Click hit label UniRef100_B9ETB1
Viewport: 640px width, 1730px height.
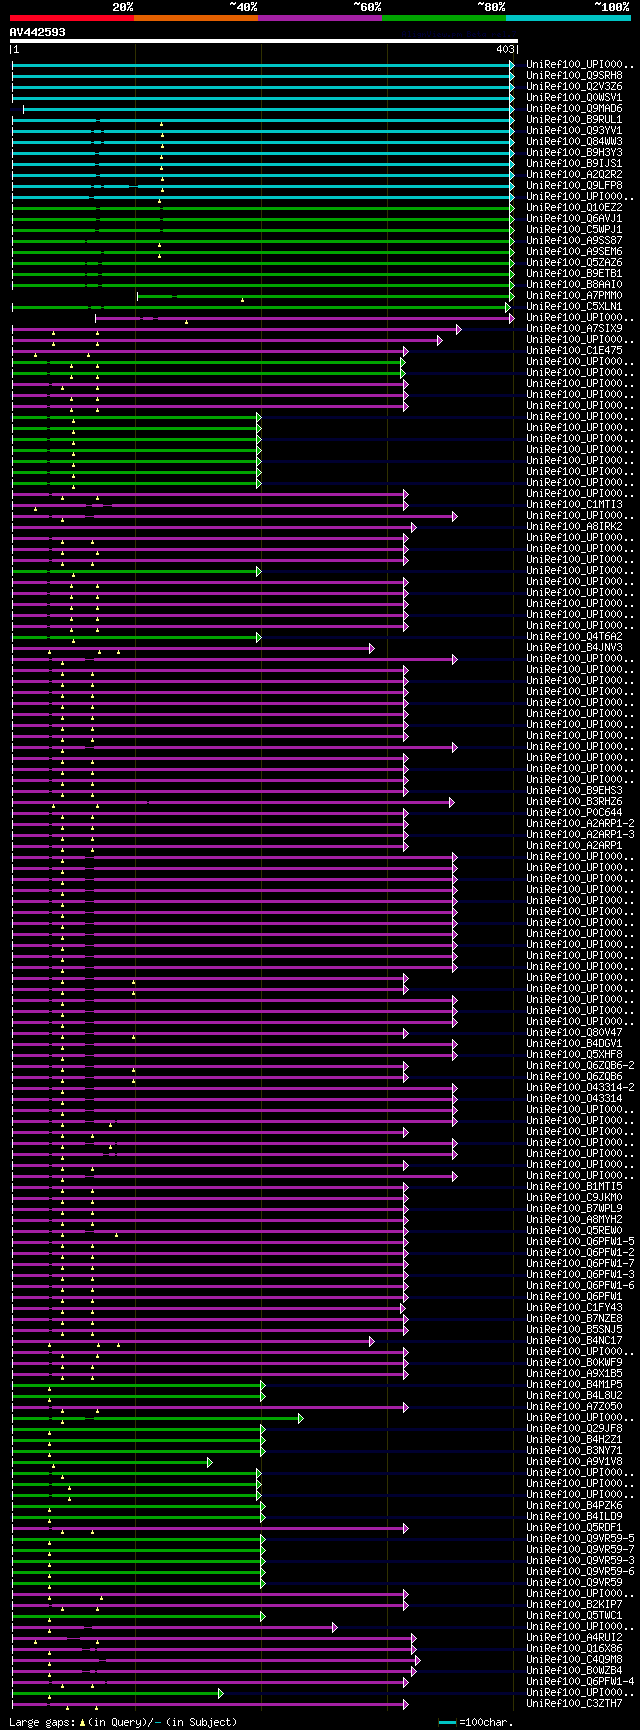coord(574,273)
